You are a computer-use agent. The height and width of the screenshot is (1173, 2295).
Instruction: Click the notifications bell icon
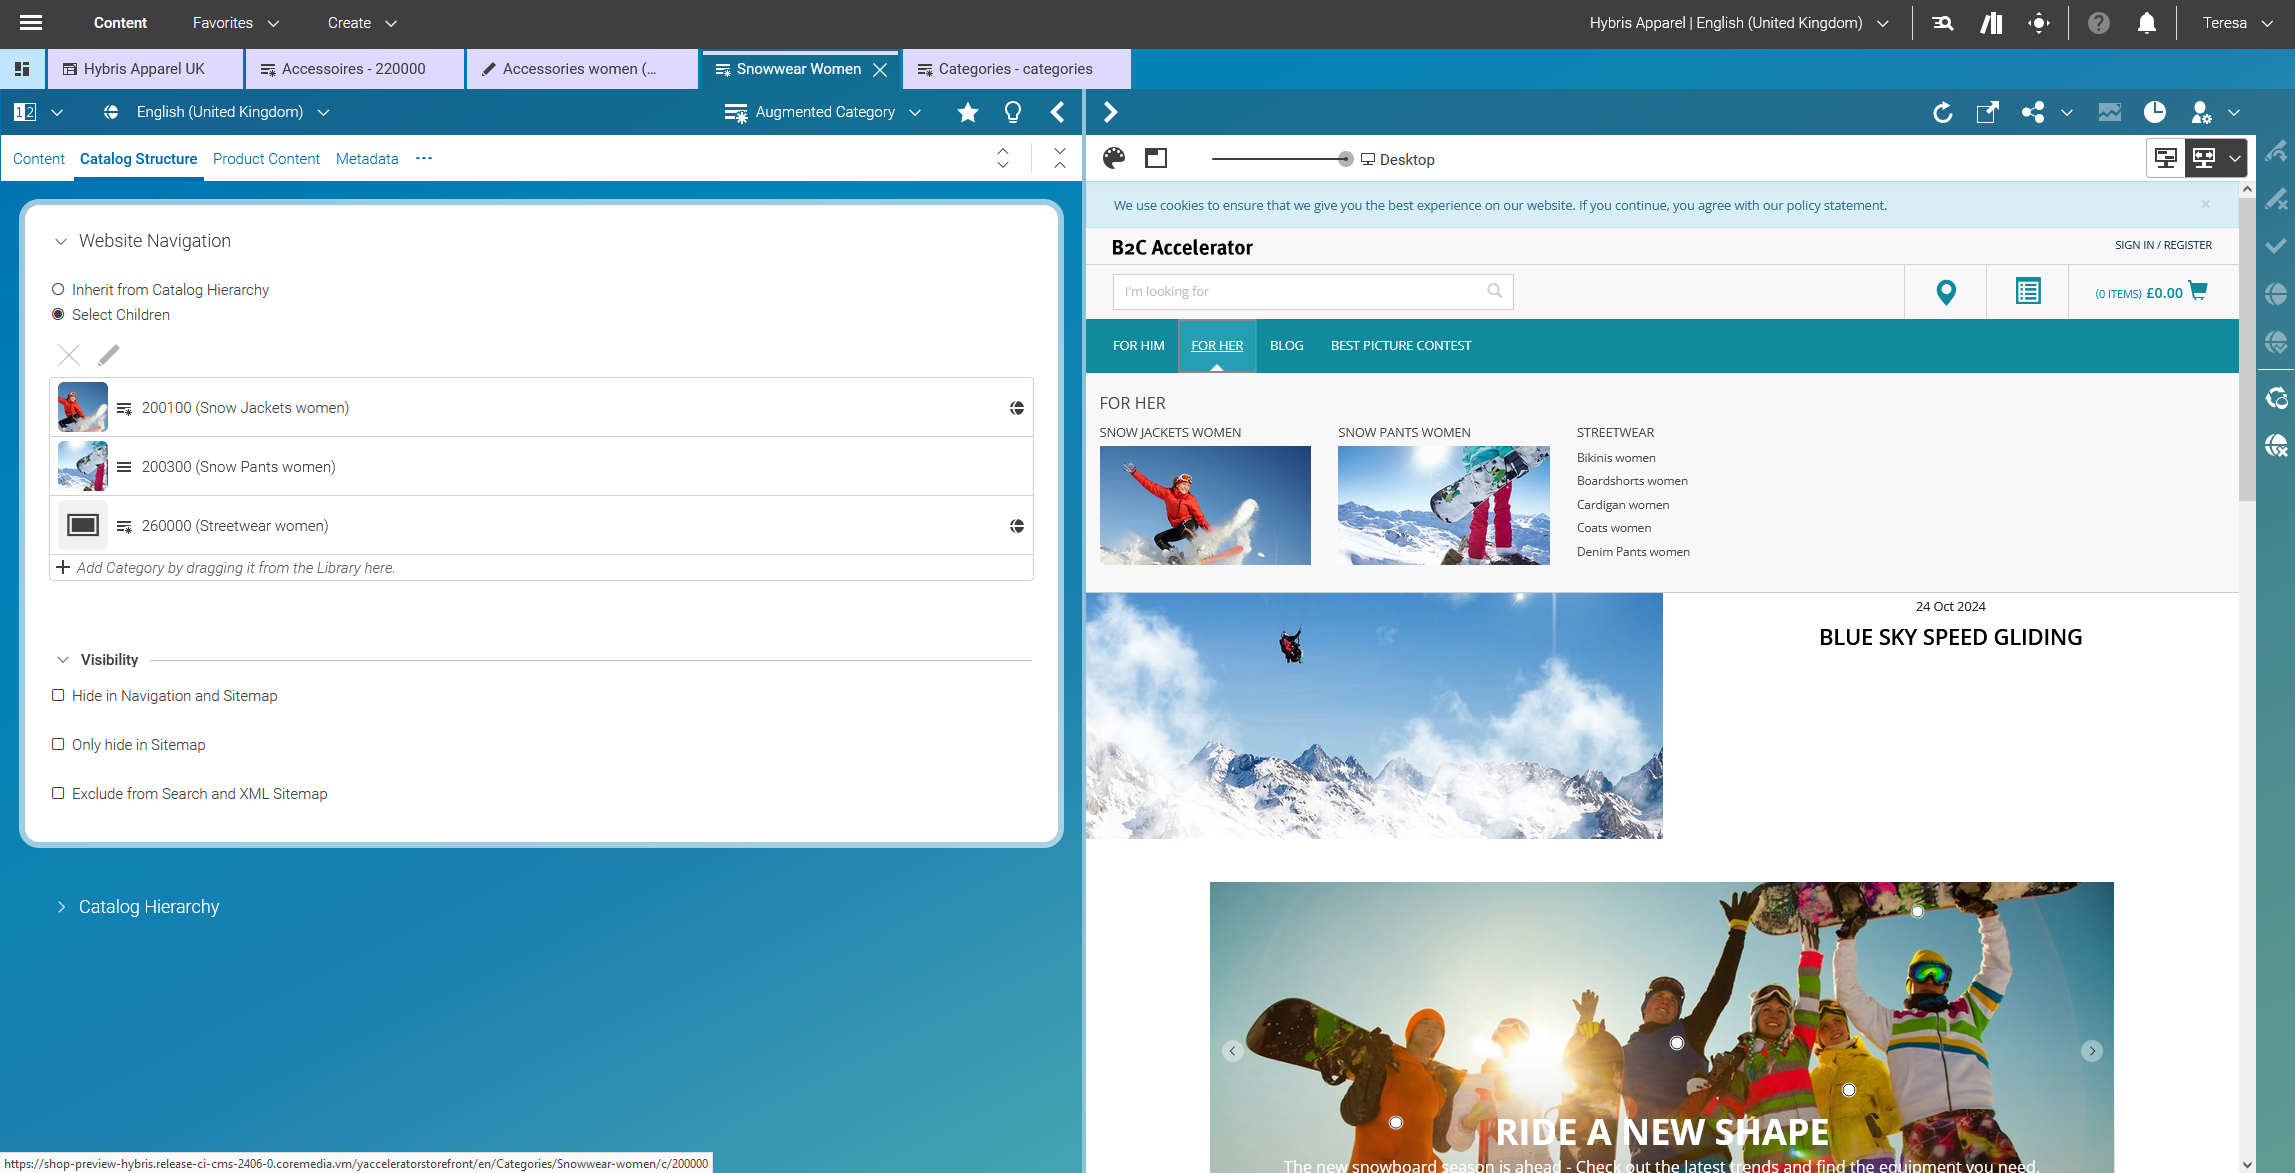(x=2145, y=22)
